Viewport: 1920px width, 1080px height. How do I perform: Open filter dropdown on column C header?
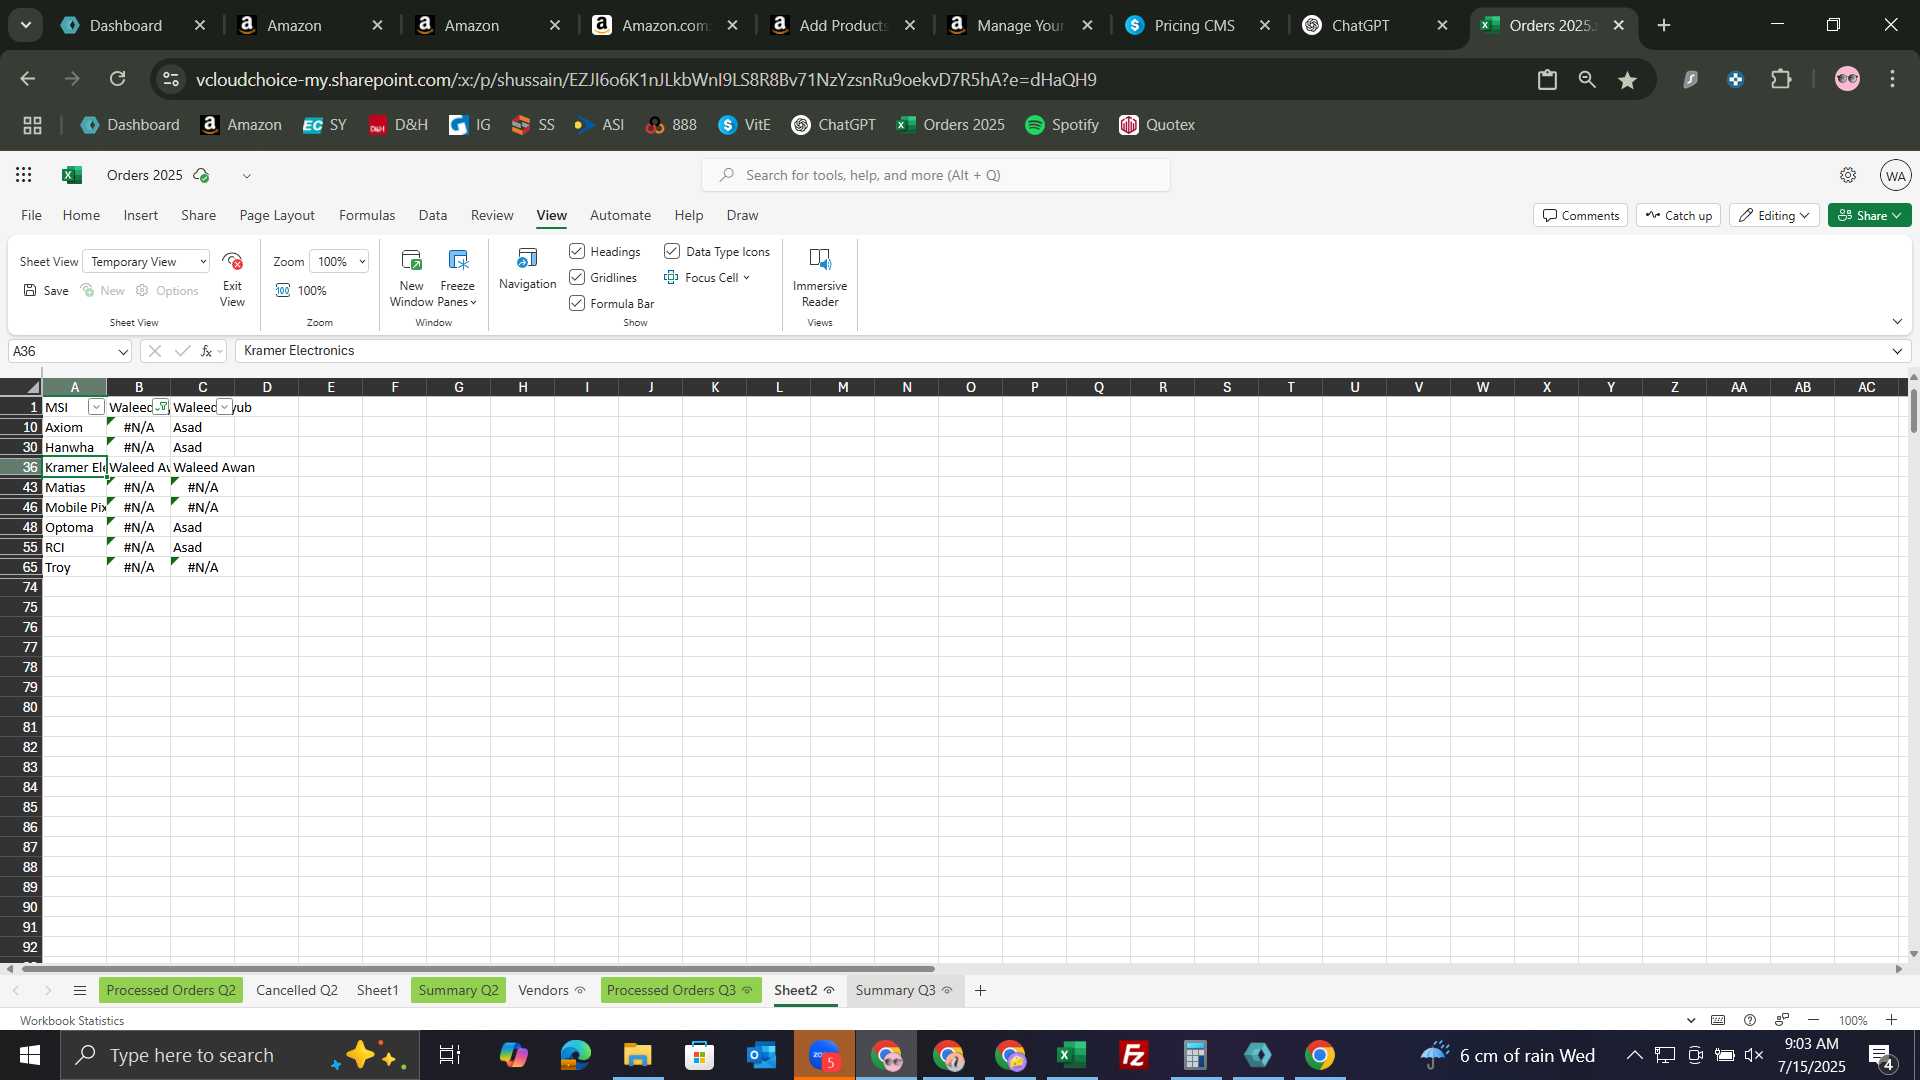(225, 407)
